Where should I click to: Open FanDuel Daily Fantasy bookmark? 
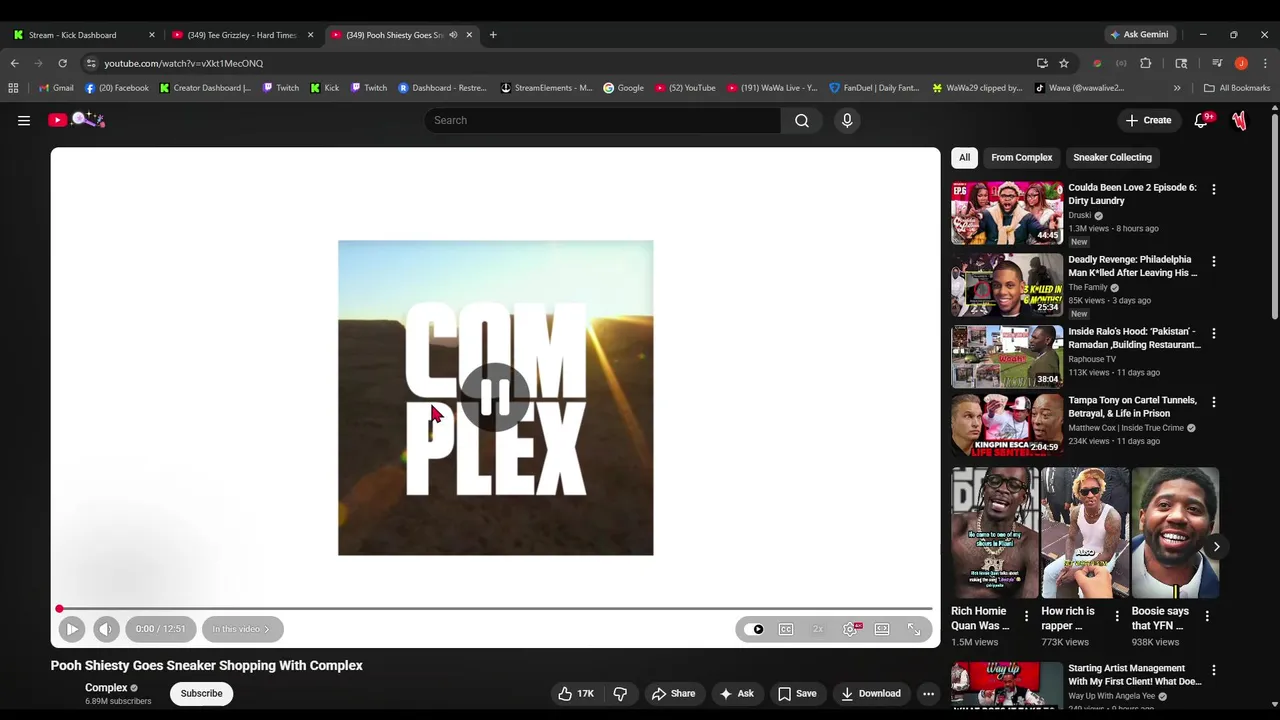(x=875, y=88)
